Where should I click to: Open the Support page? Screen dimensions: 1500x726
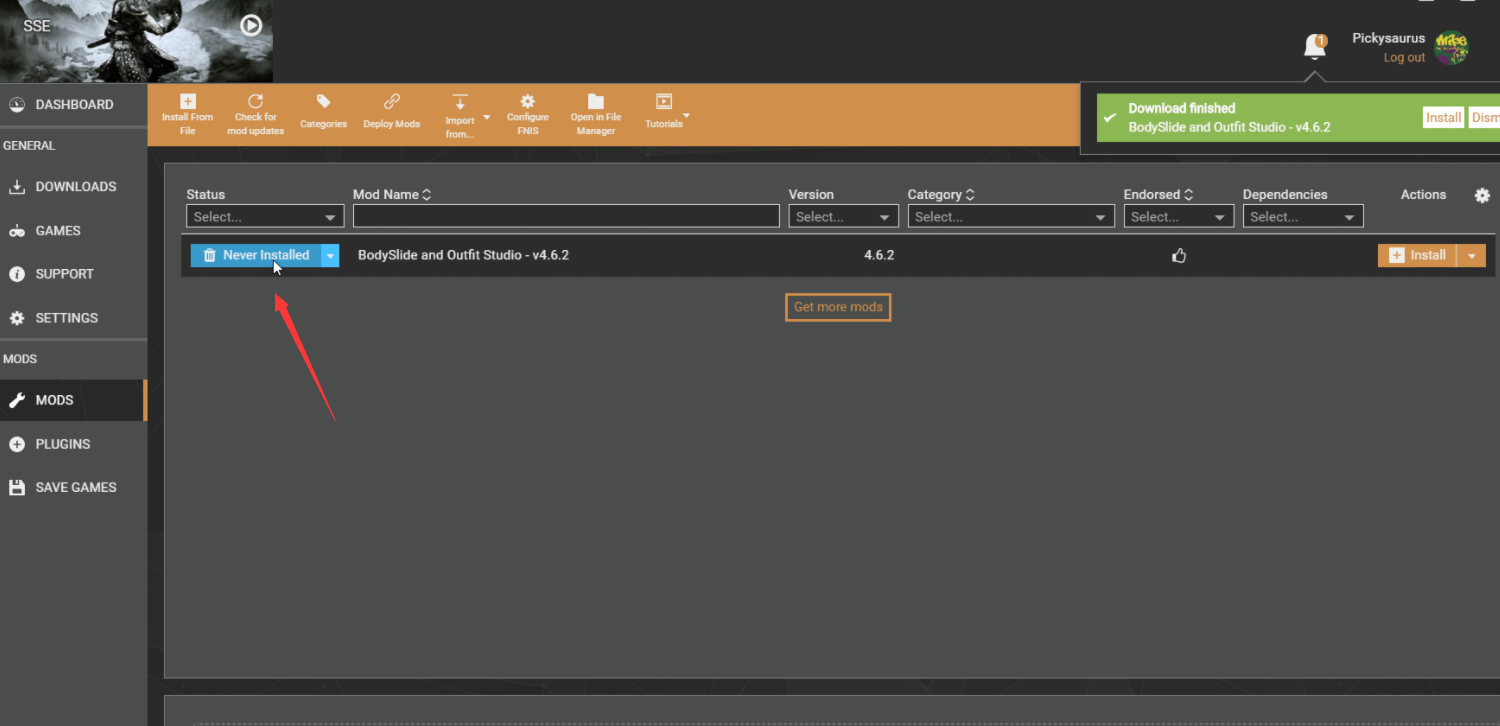[73, 274]
